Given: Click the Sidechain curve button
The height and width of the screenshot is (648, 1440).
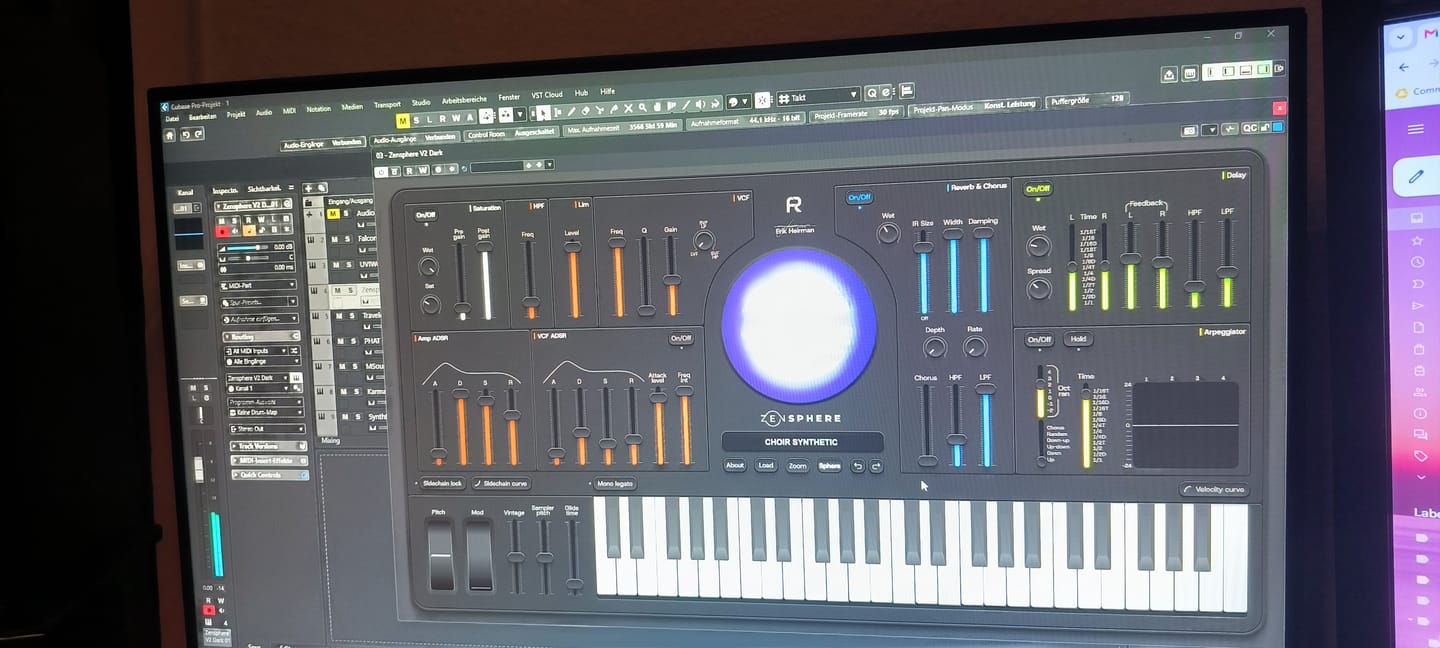Looking at the screenshot, I should tap(501, 484).
